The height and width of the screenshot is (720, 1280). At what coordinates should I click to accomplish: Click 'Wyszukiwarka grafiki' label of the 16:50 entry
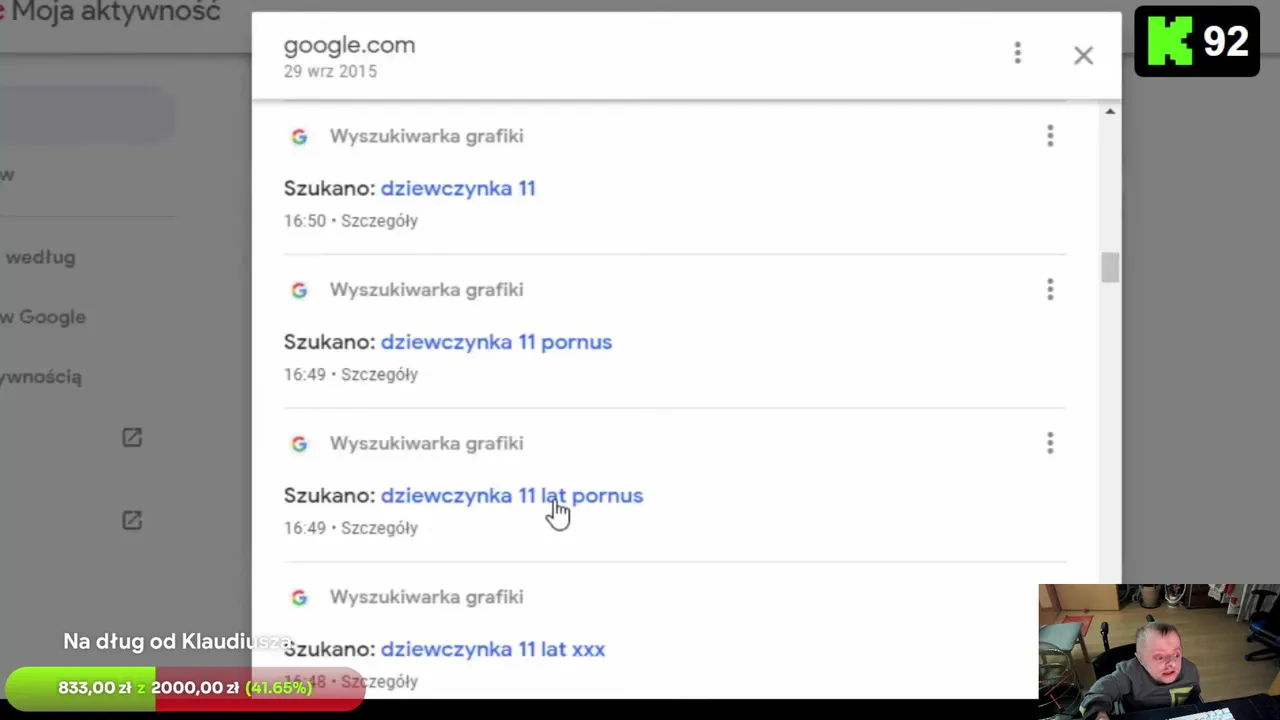coord(426,136)
